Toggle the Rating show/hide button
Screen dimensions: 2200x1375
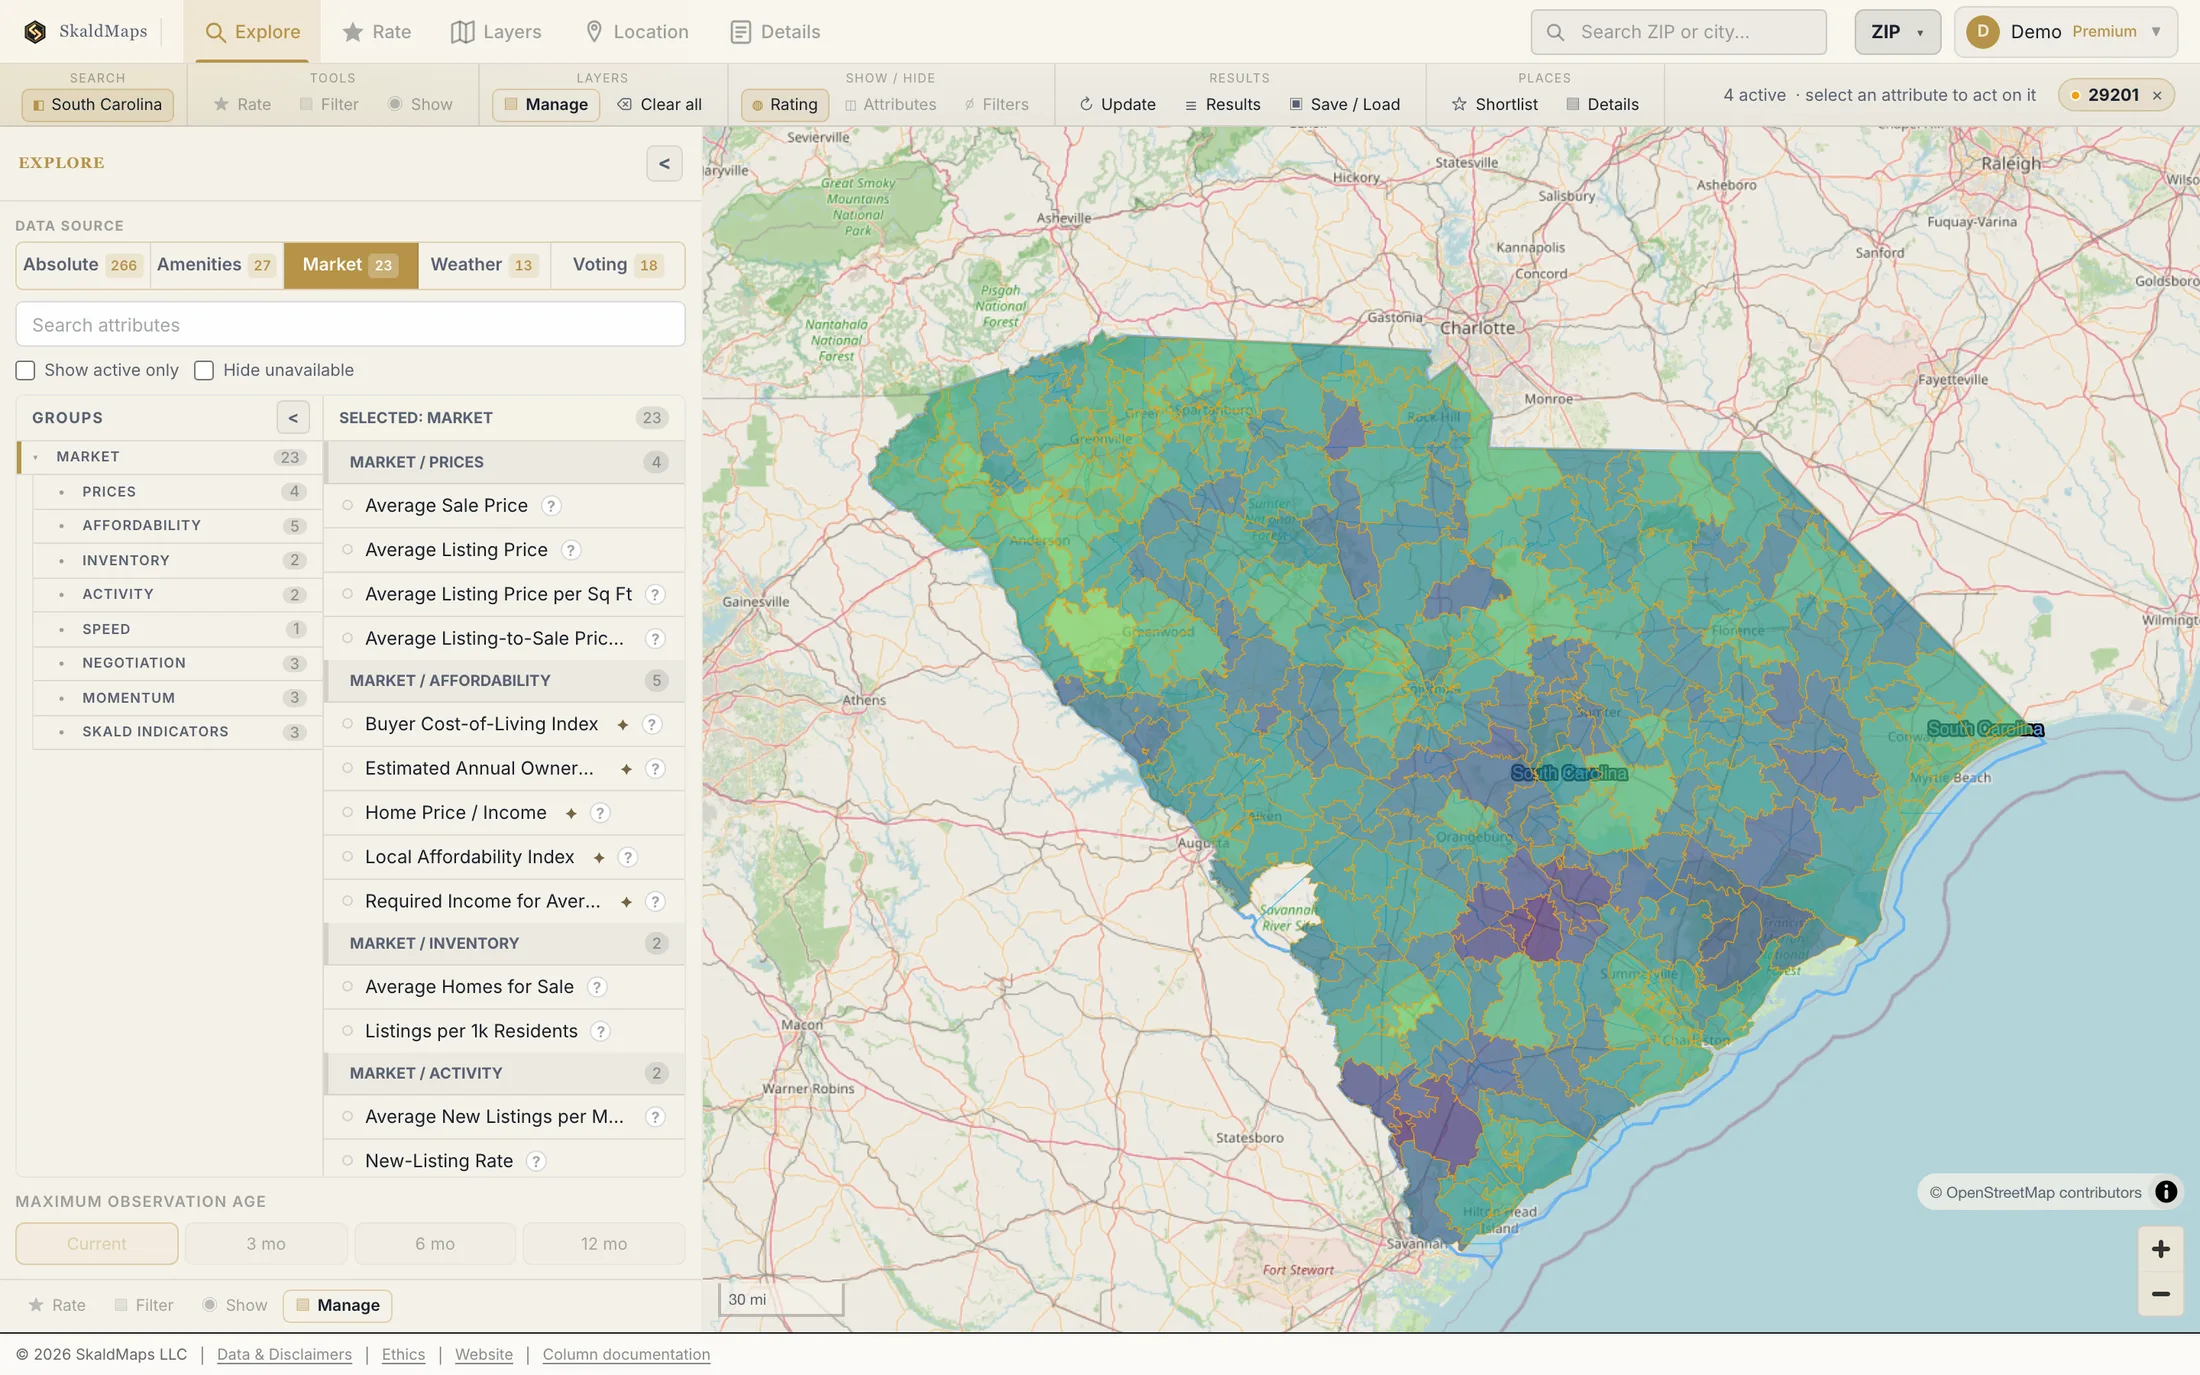[x=784, y=104]
